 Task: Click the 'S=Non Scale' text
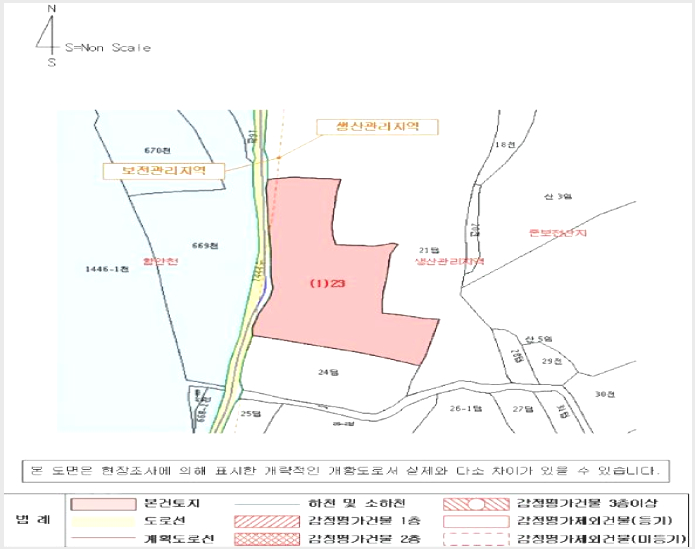[108, 47]
